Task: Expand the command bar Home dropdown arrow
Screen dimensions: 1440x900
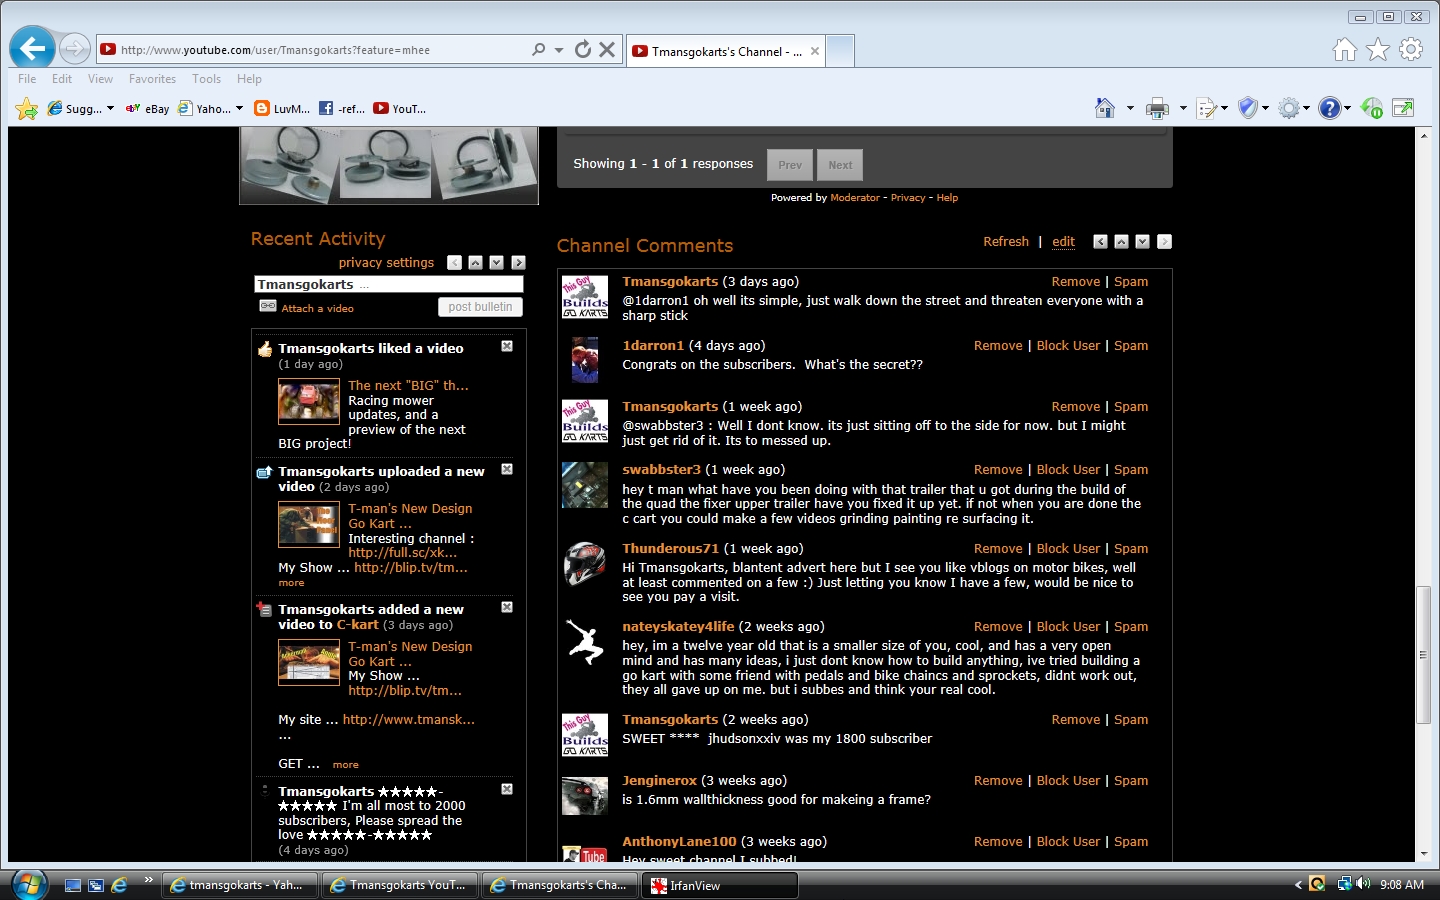Action: click(x=1130, y=108)
